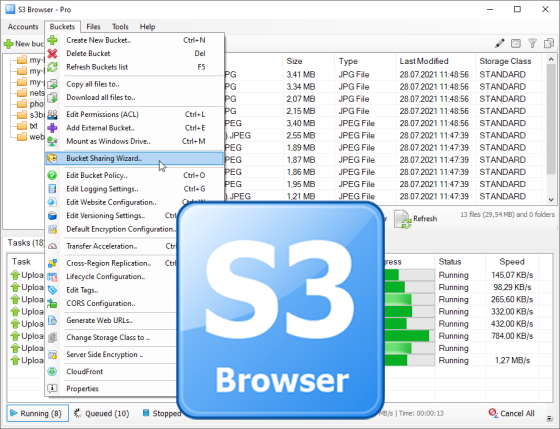560x429 pixels.
Task: Click the filter funnel toolbar icon
Action: [x=532, y=44]
